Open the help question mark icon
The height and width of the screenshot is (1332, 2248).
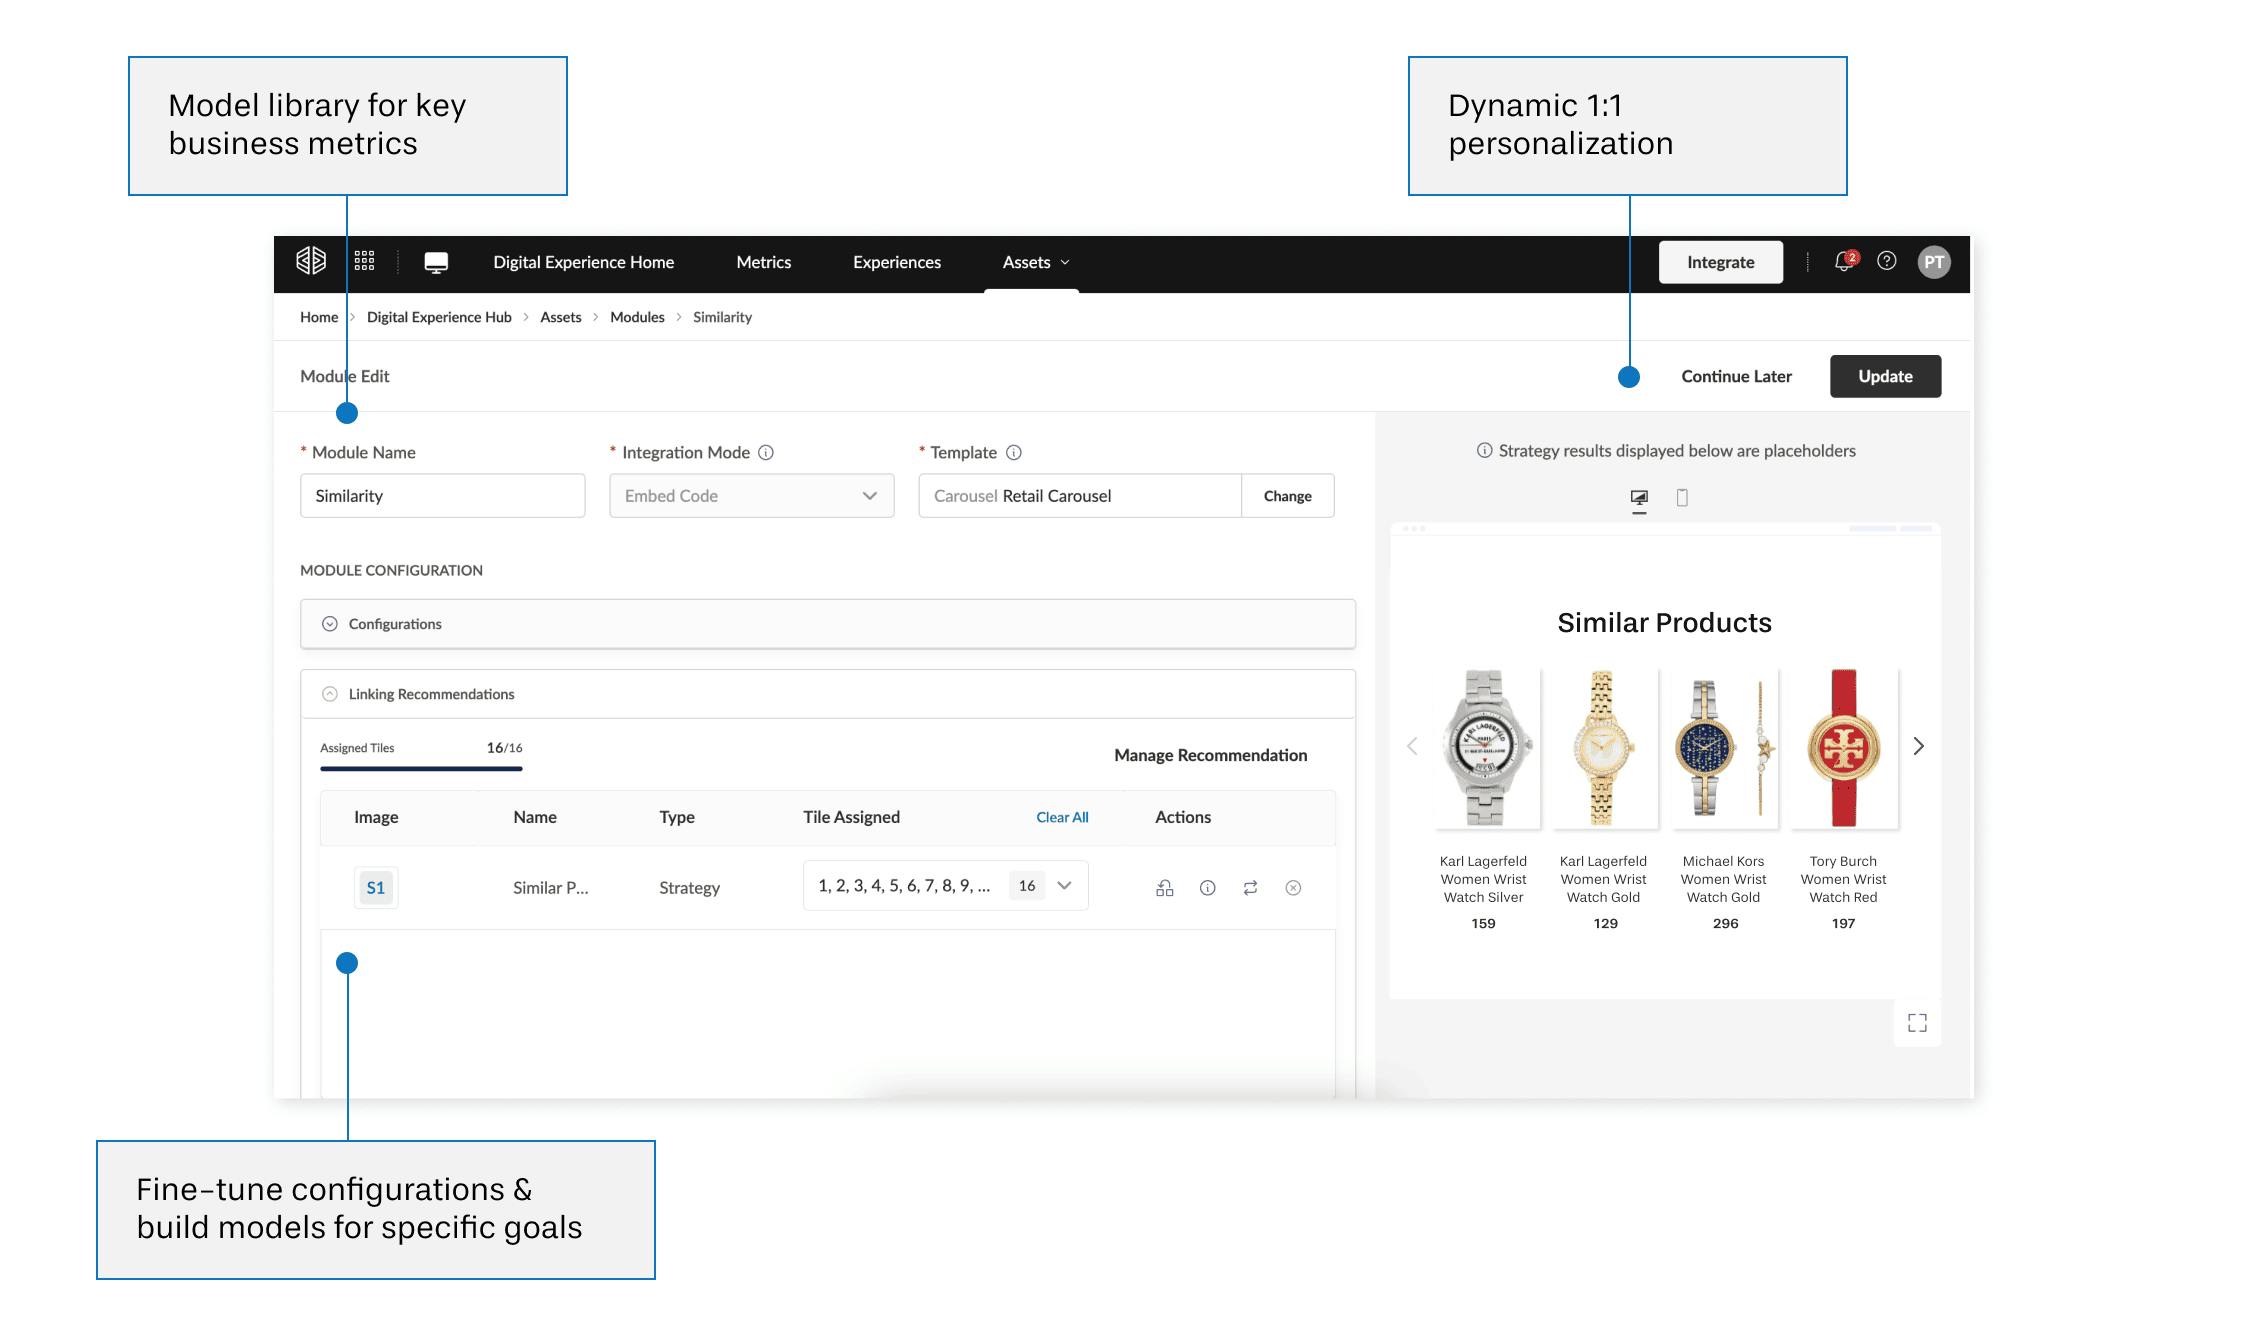(x=1886, y=261)
